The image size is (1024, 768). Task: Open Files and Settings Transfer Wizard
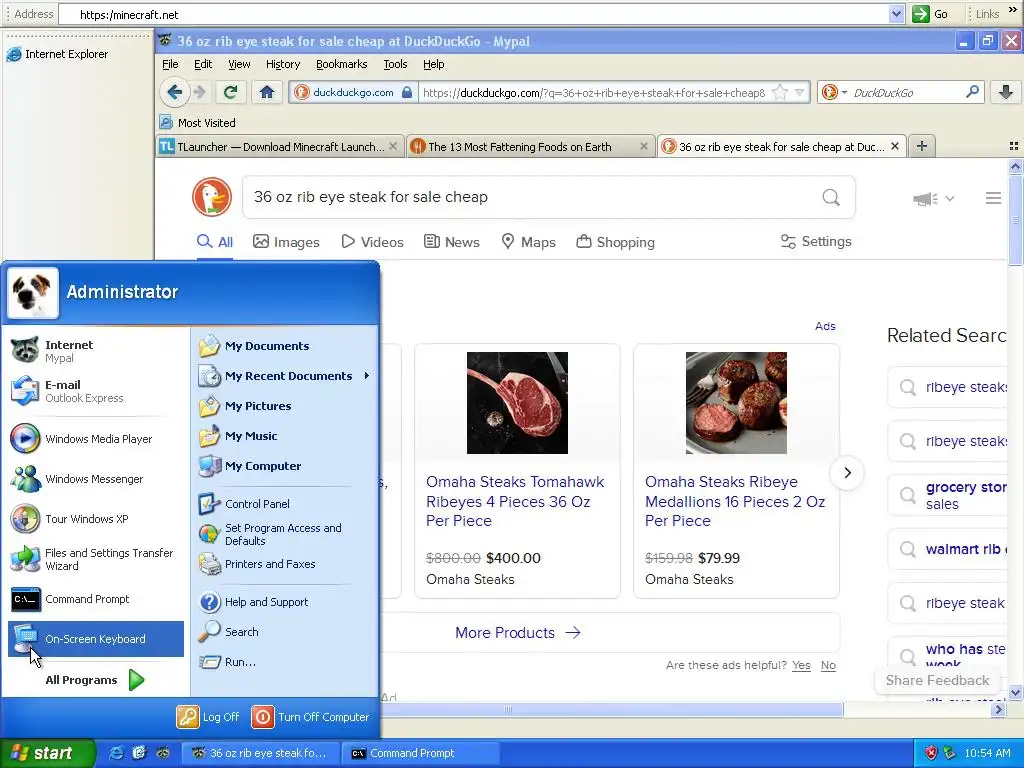pos(95,559)
